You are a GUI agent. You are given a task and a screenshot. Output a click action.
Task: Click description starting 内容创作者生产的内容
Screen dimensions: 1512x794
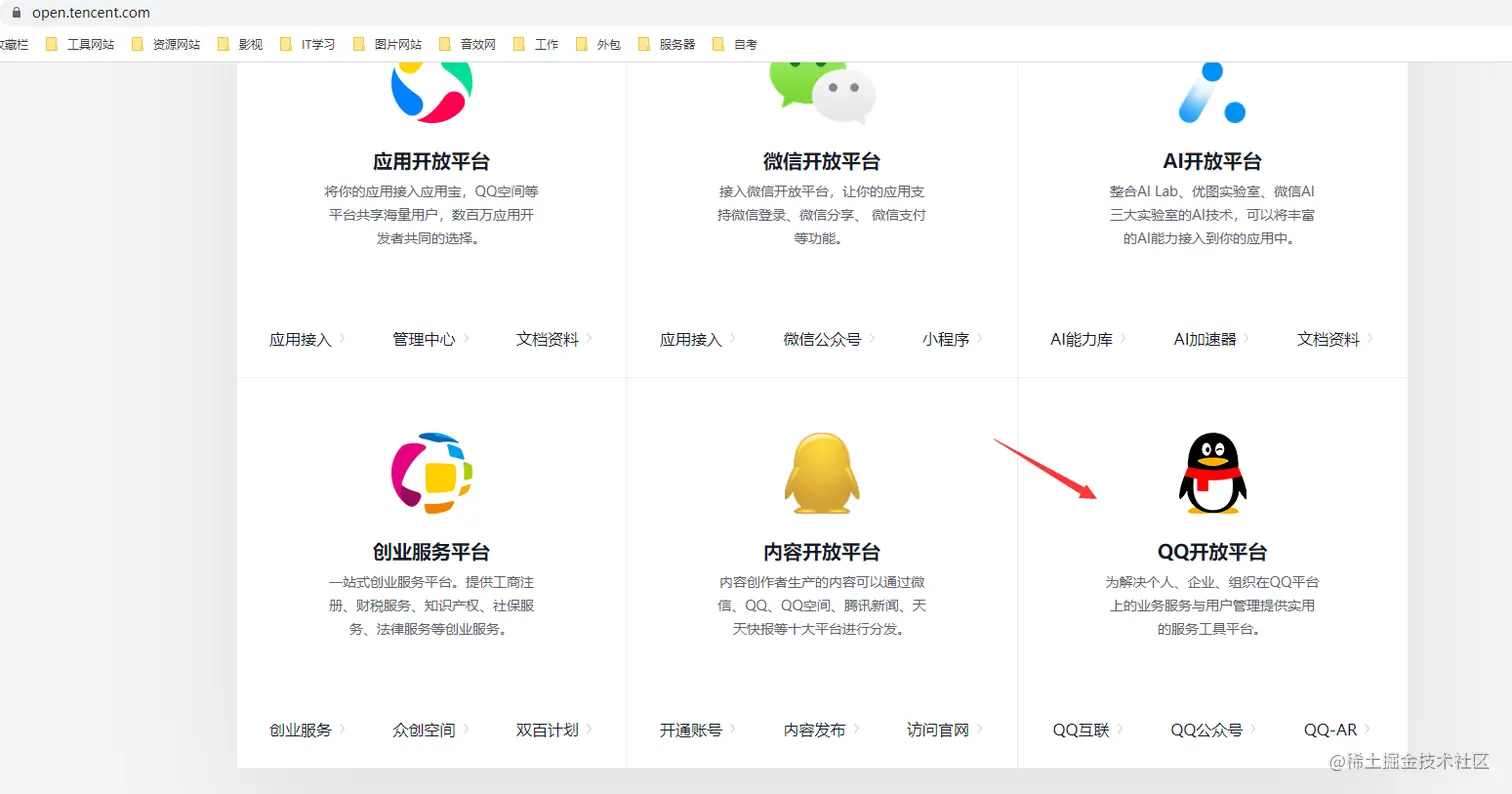point(822,606)
